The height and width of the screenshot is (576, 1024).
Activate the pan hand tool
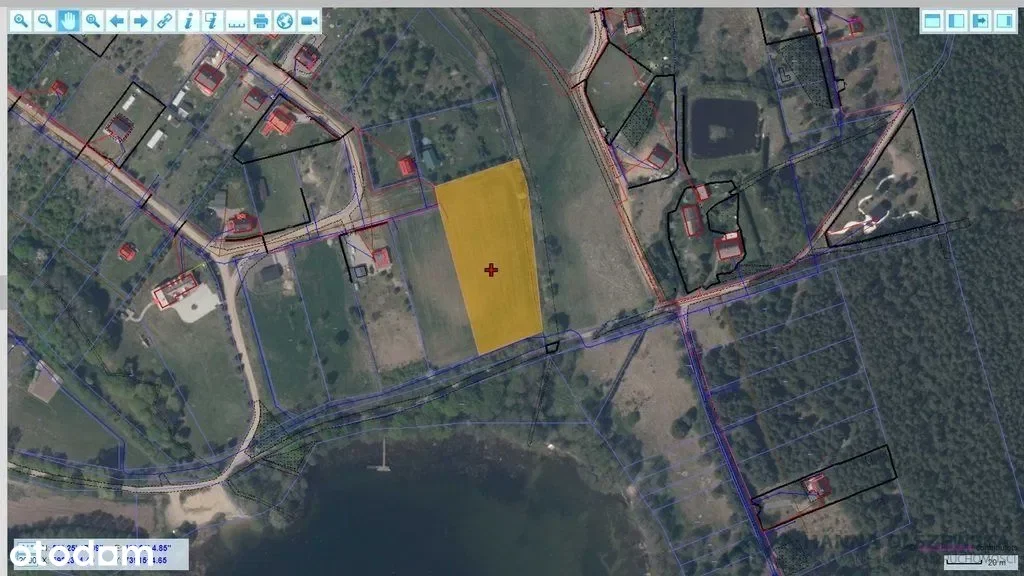coord(68,20)
